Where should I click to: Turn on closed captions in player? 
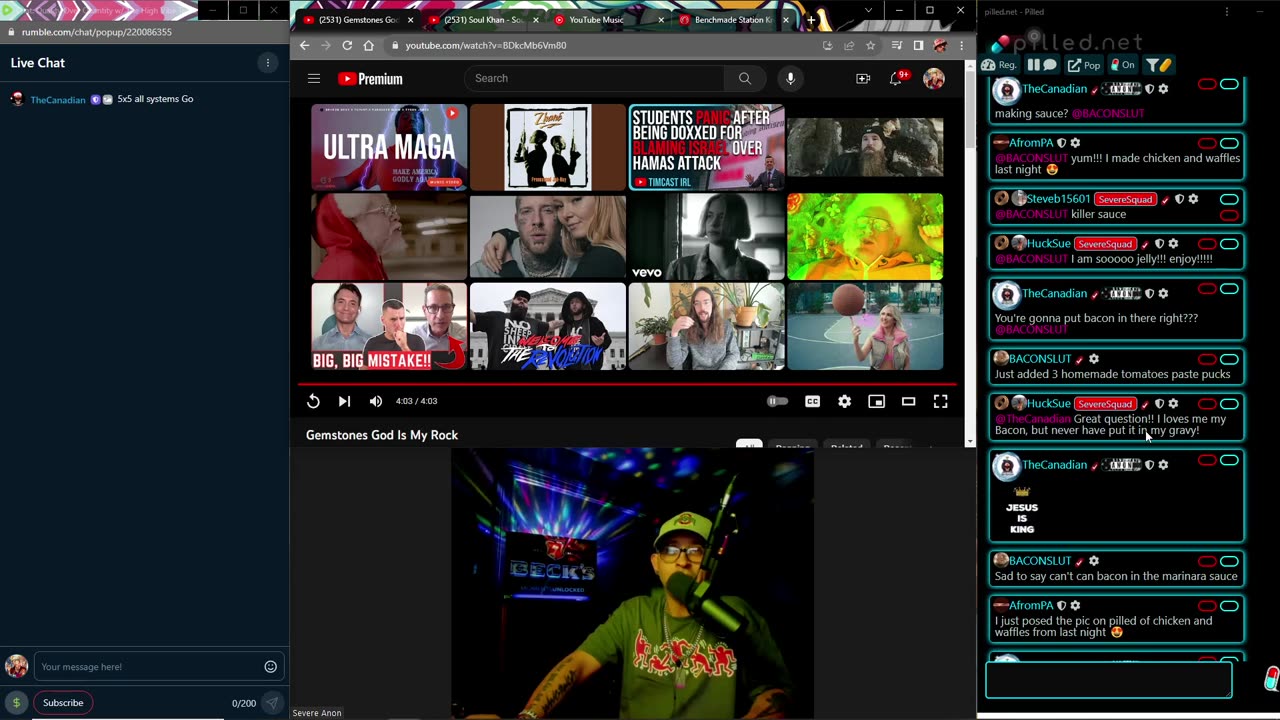(x=812, y=401)
